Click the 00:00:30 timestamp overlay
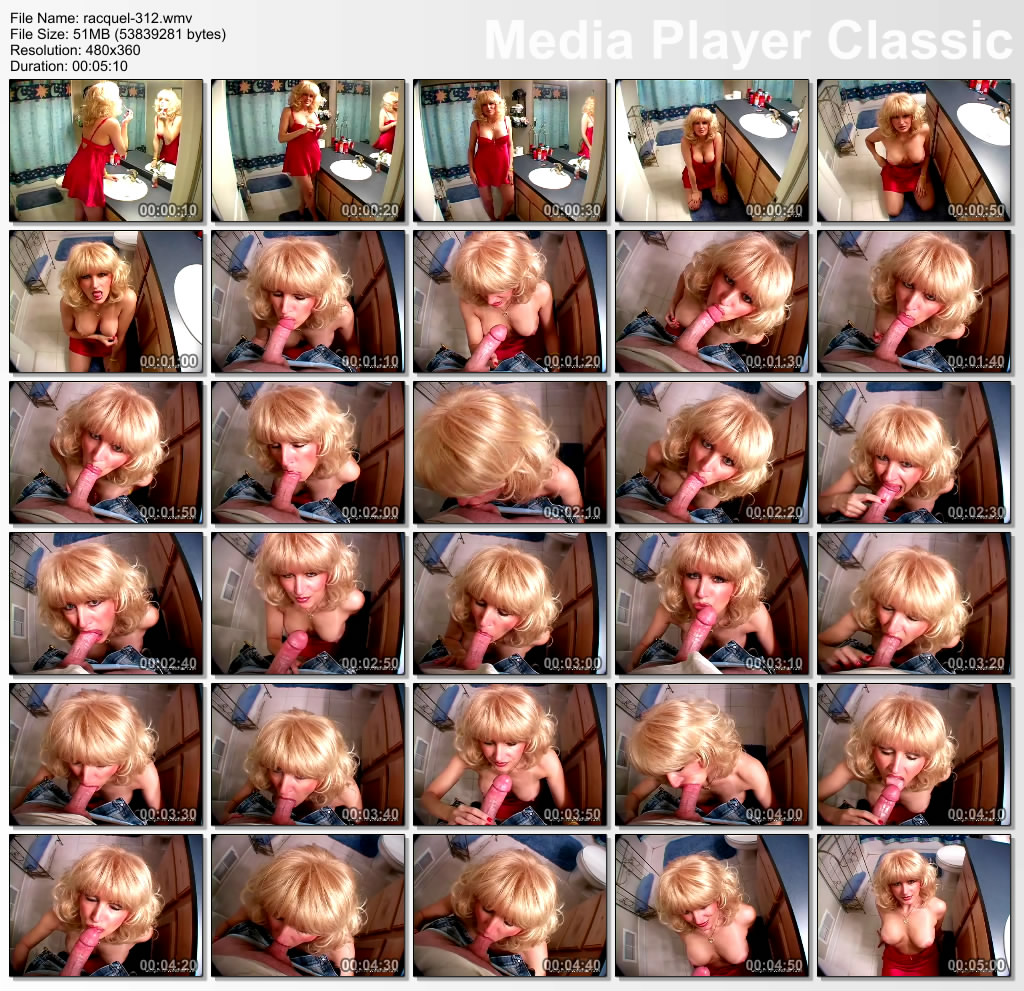 [x=573, y=211]
